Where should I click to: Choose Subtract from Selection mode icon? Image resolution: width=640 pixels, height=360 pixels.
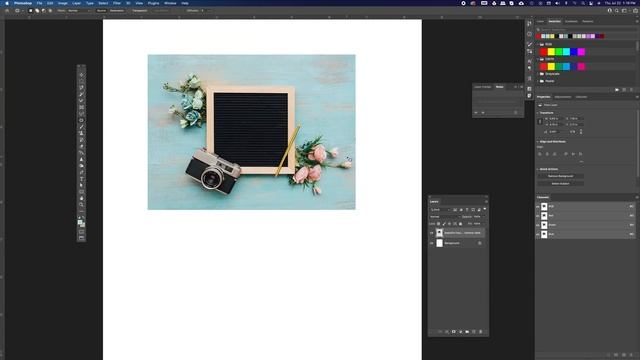(44, 11)
